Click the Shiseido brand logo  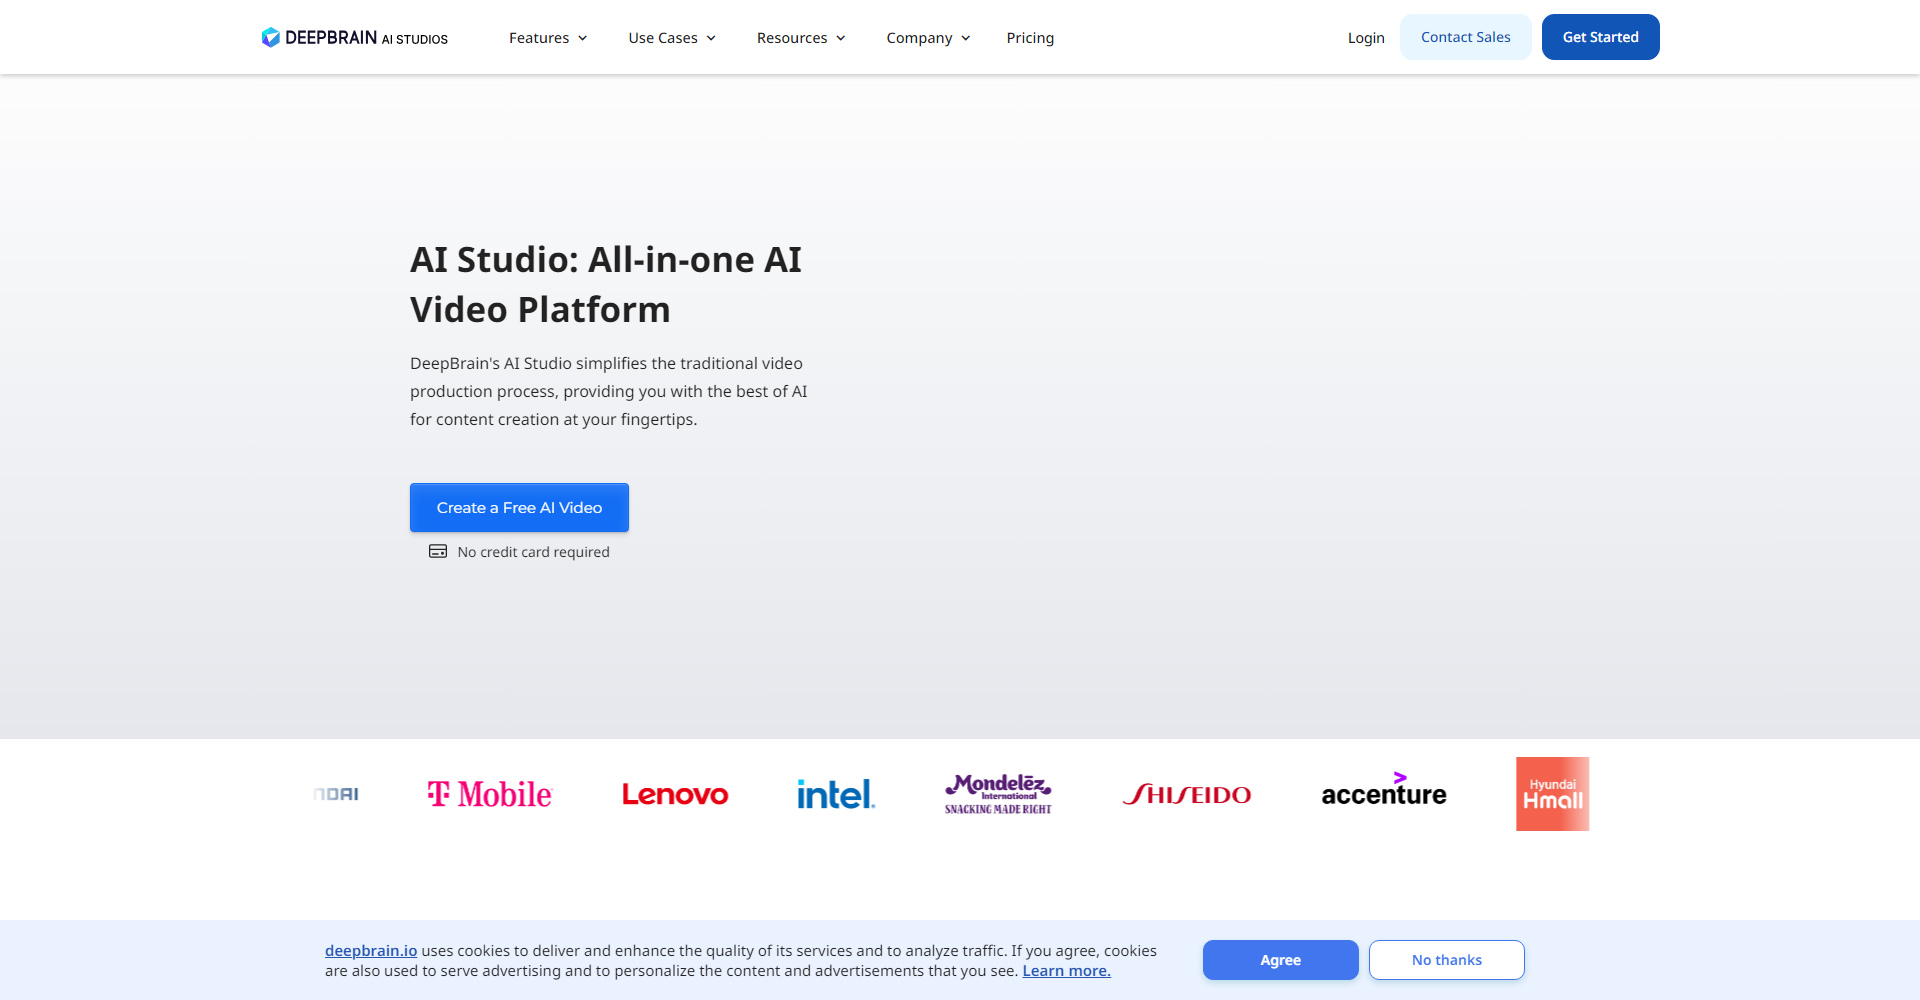(1188, 794)
